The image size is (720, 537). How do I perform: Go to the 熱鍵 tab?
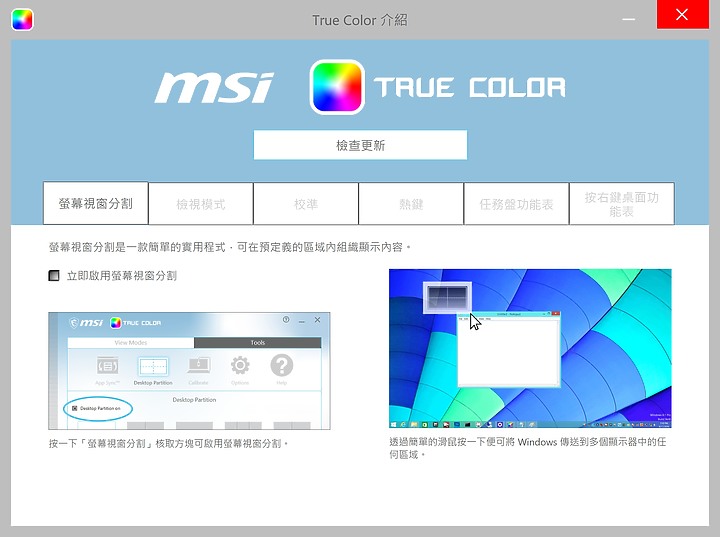pyautogui.click(x=411, y=203)
